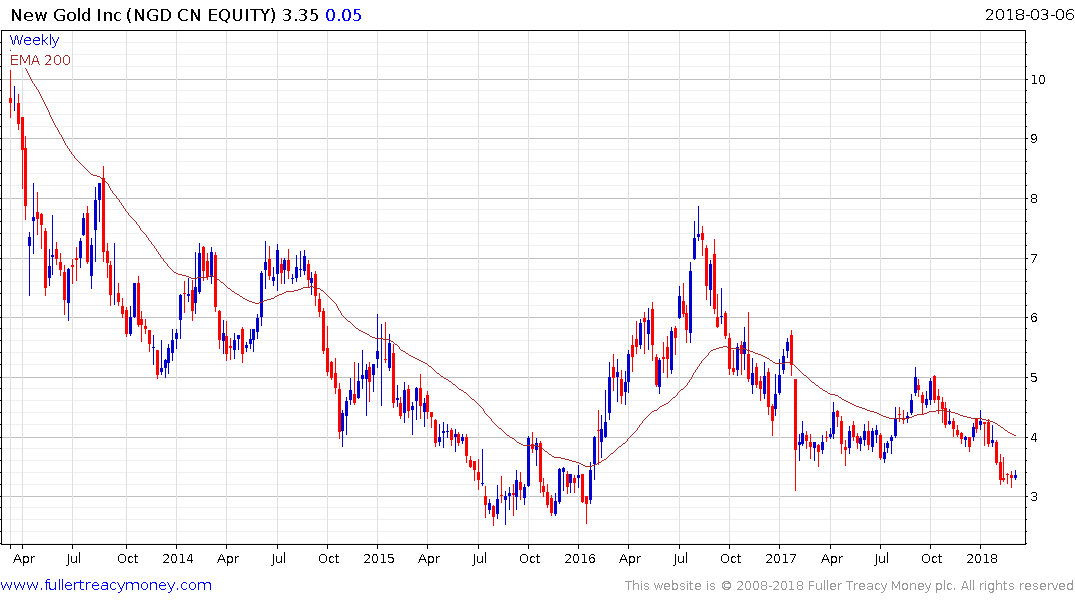Click the 'Weekly' interval label
1075x600 pixels.
coord(34,40)
